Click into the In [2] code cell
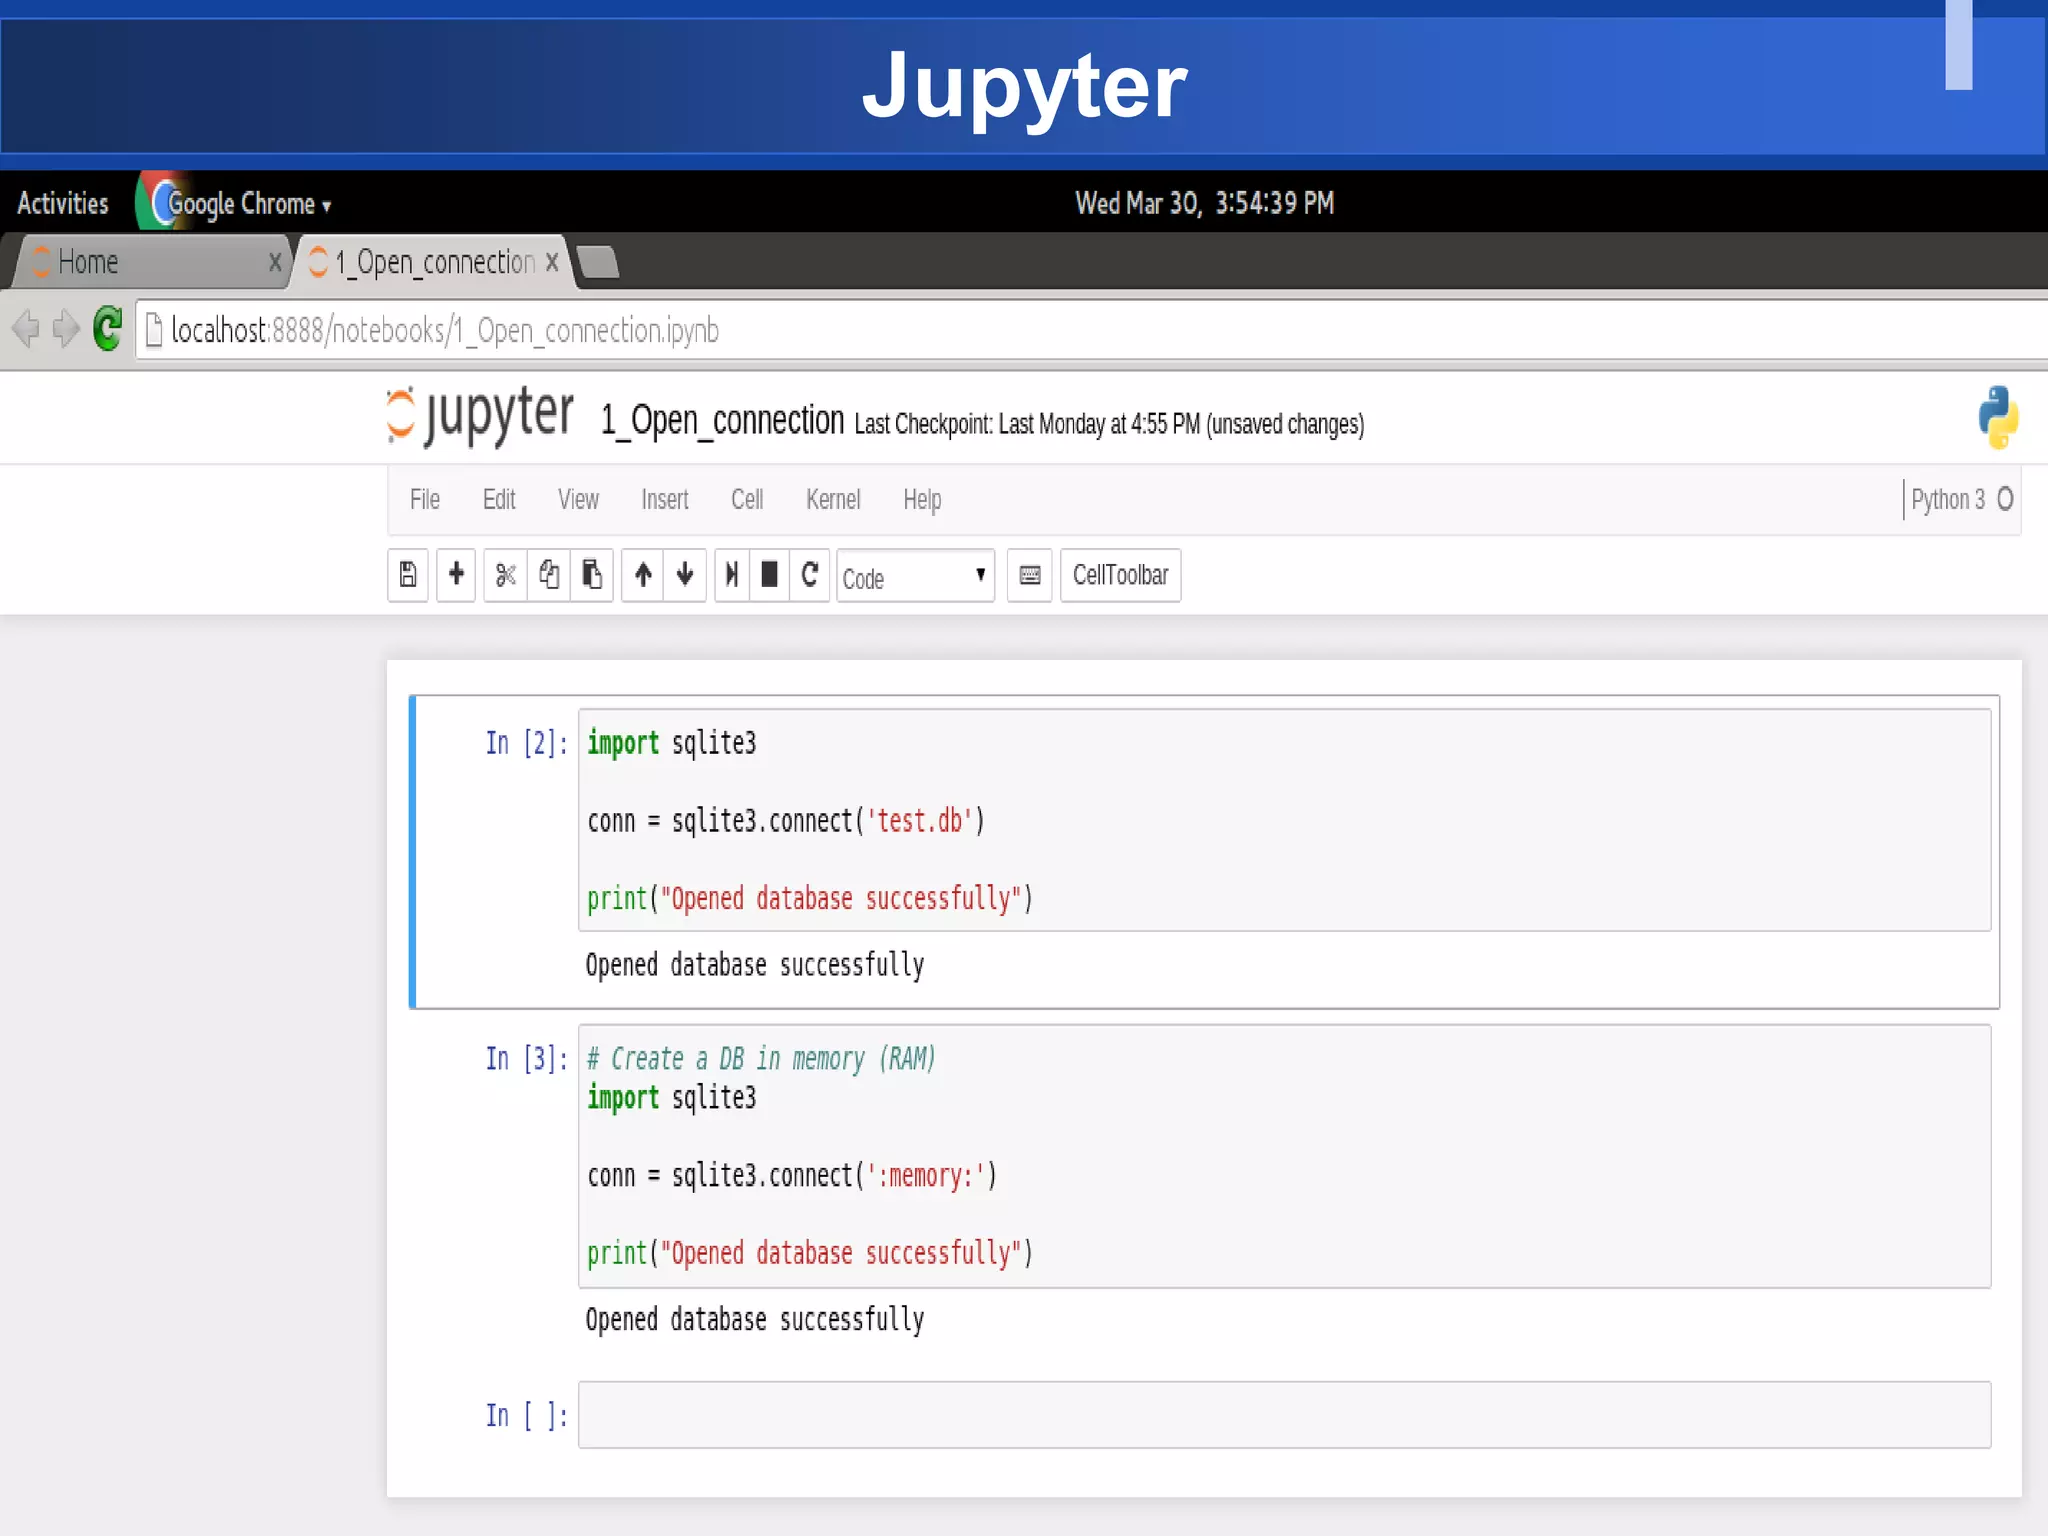Viewport: 2048px width, 1536px height. click(x=1284, y=820)
